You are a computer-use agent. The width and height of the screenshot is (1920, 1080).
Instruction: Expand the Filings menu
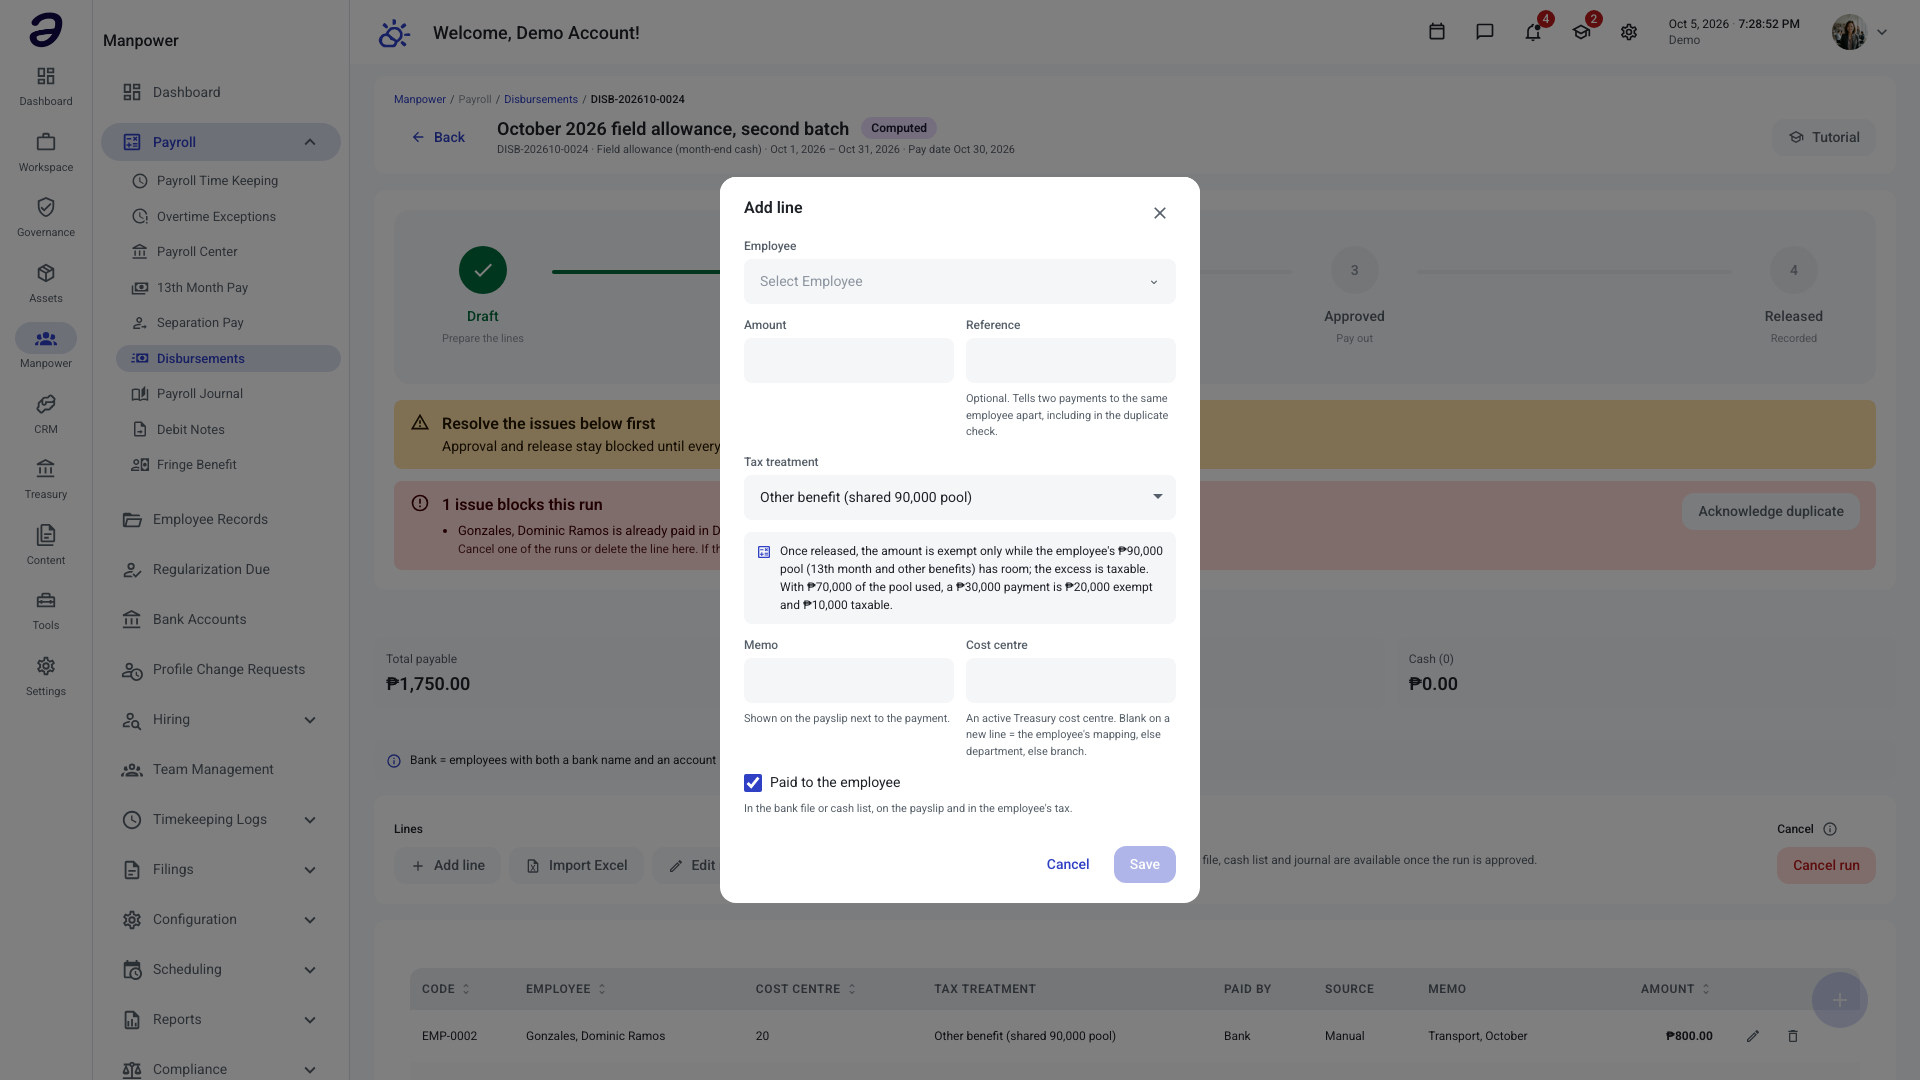[x=310, y=870]
